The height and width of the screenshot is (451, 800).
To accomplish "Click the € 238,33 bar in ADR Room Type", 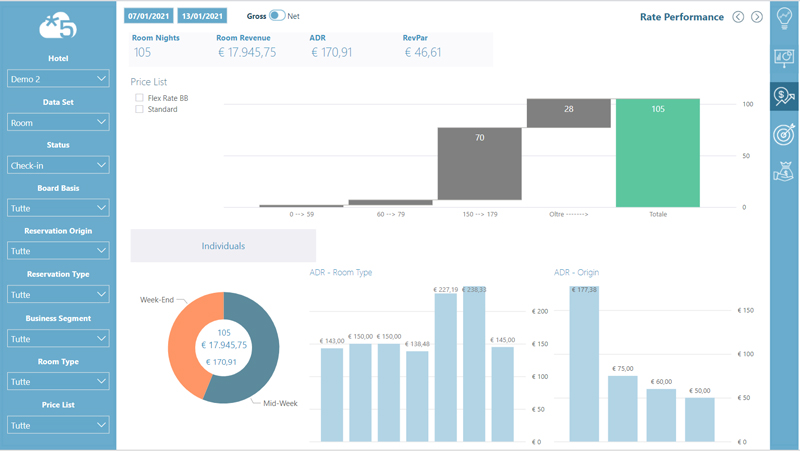I will coord(474,365).
